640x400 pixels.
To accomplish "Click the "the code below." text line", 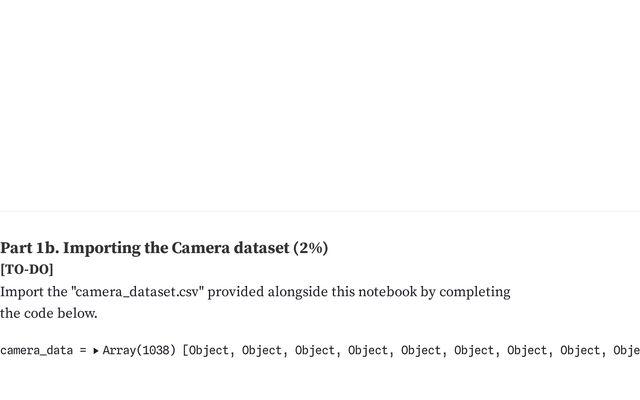I will pos(49,313).
